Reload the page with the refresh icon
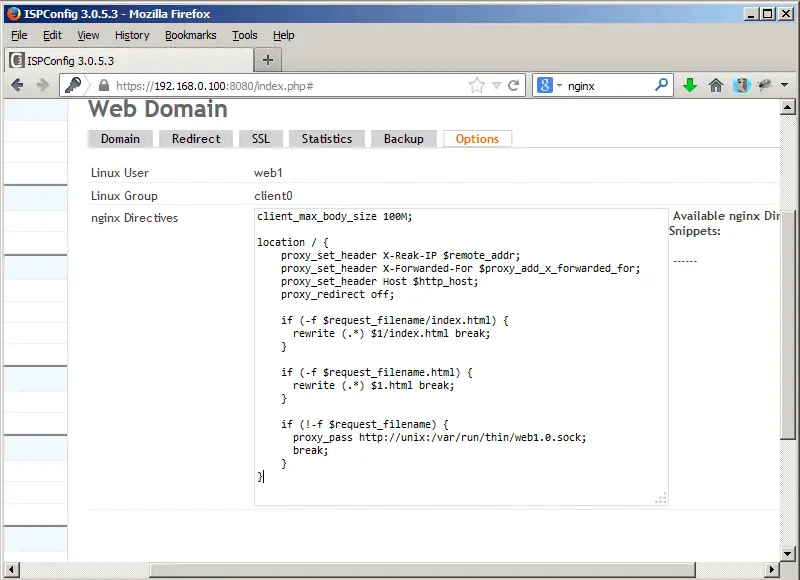Image resolution: width=800 pixels, height=580 pixels. (x=514, y=85)
